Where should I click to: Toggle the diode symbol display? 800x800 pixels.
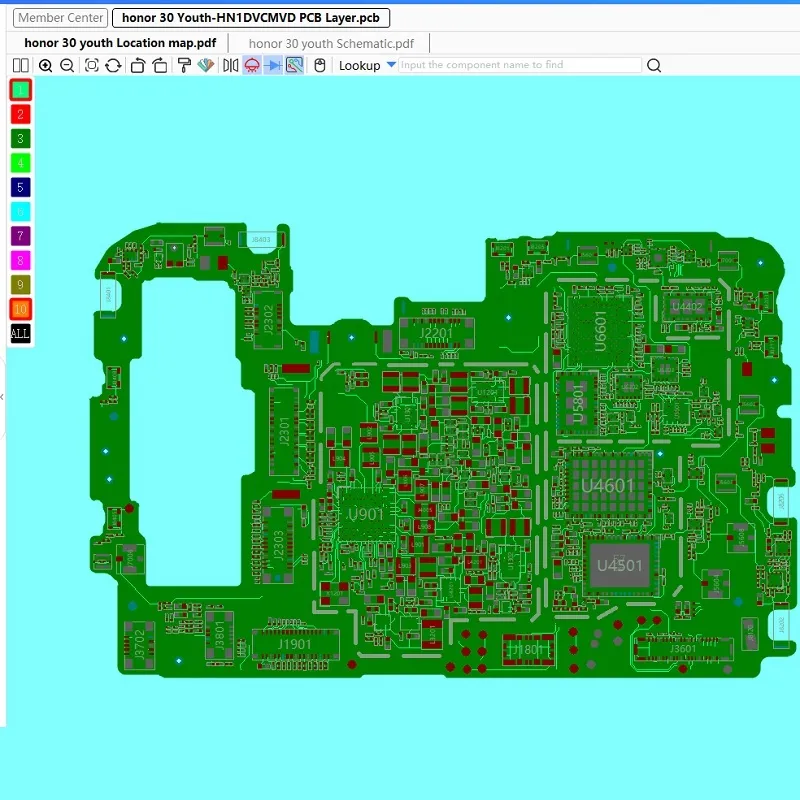click(273, 65)
